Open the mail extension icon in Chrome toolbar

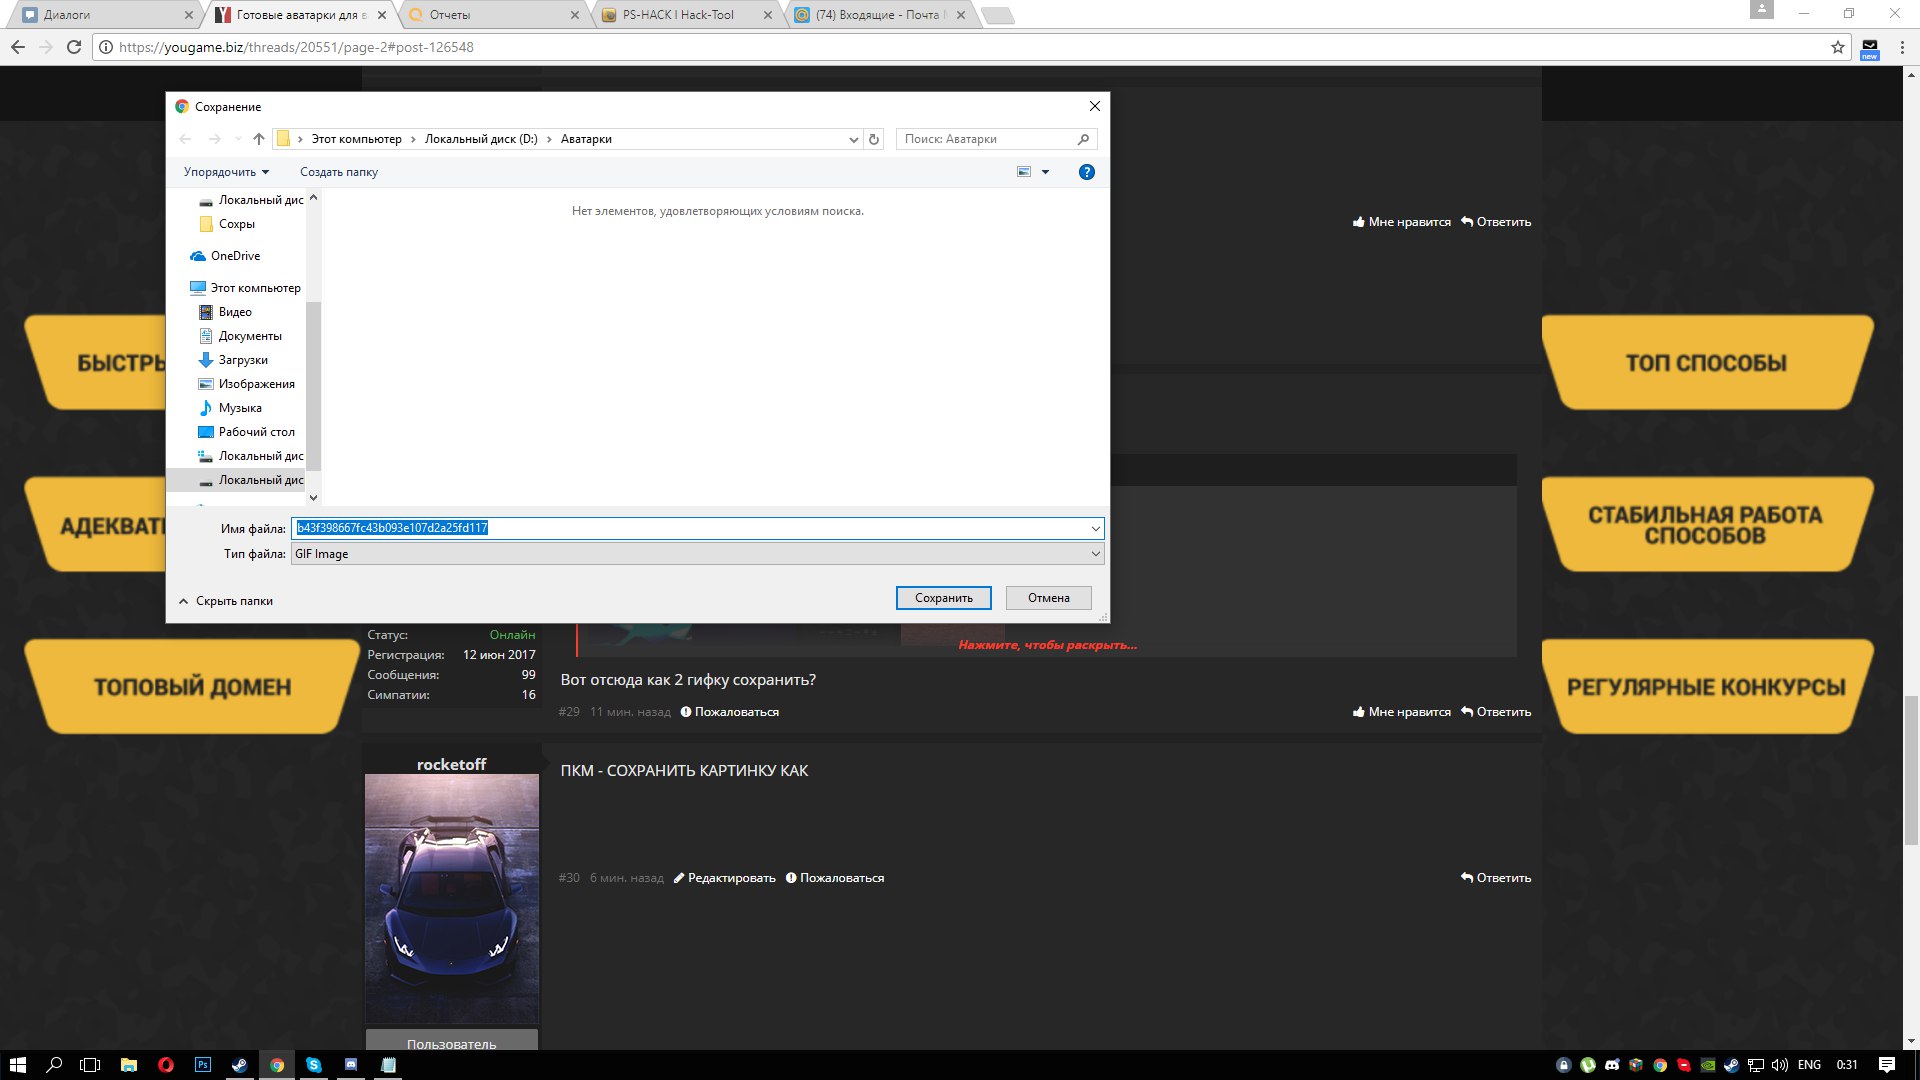click(1870, 47)
